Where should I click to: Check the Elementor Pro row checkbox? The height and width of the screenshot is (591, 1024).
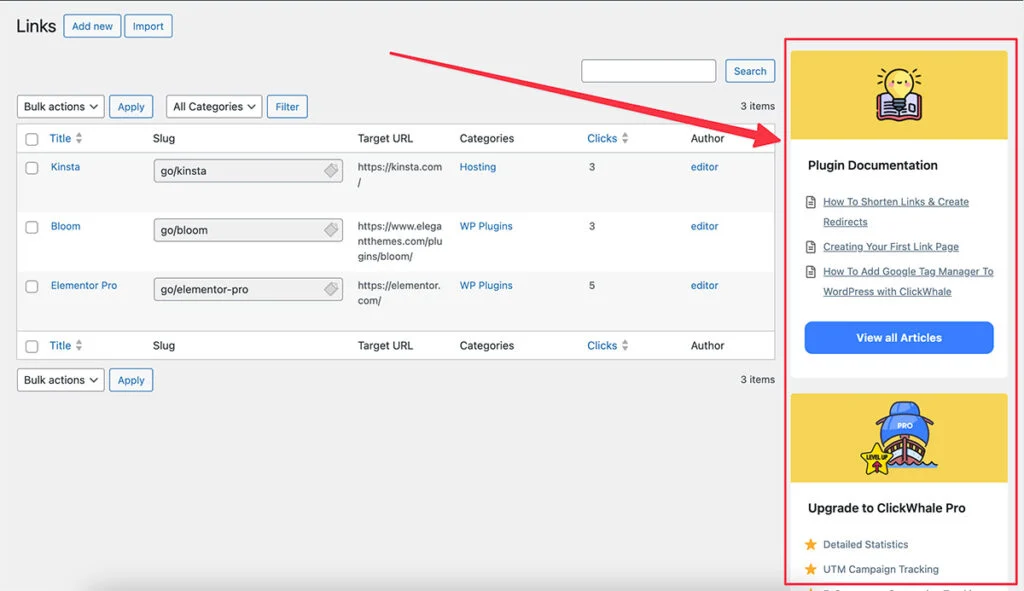tap(31, 287)
